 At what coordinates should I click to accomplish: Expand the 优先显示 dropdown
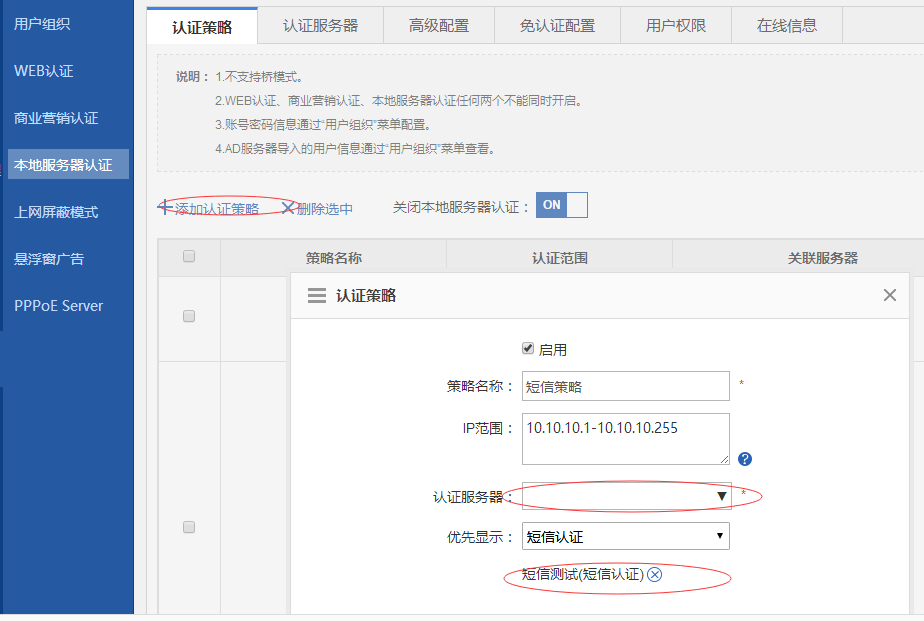click(x=626, y=537)
